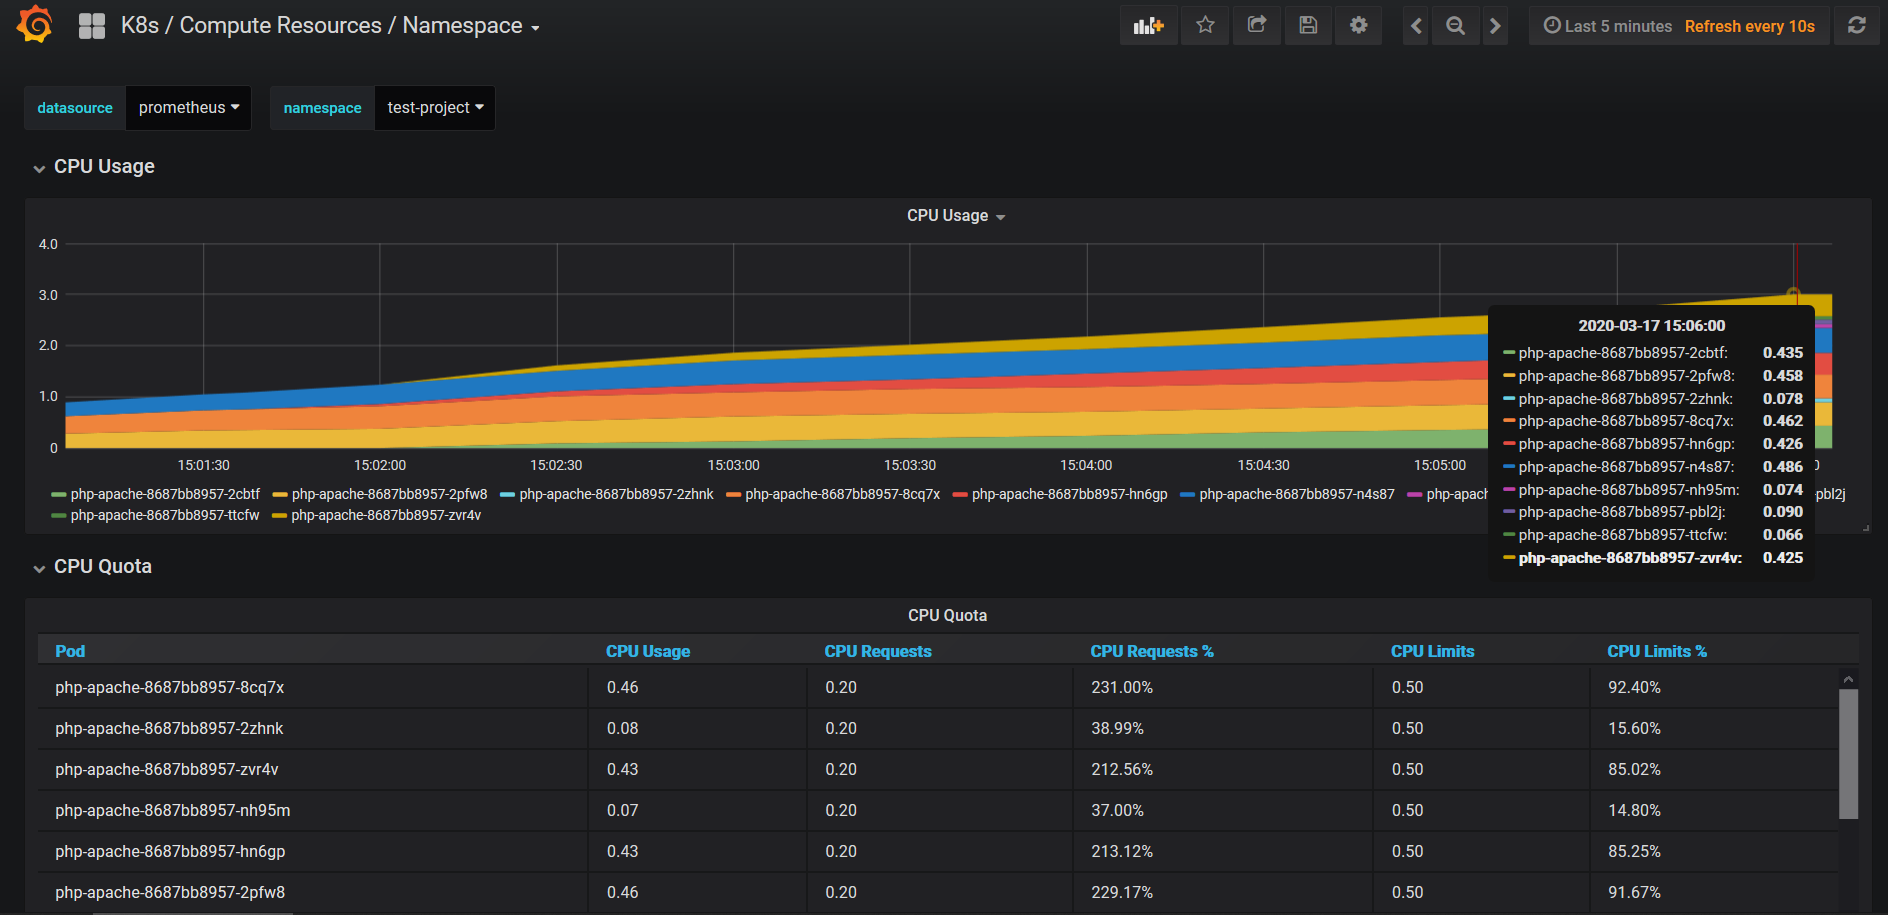The height and width of the screenshot is (915, 1888).
Task: Toggle legend series php-apache-8687bb8957-n4s87
Action: (x=1296, y=494)
